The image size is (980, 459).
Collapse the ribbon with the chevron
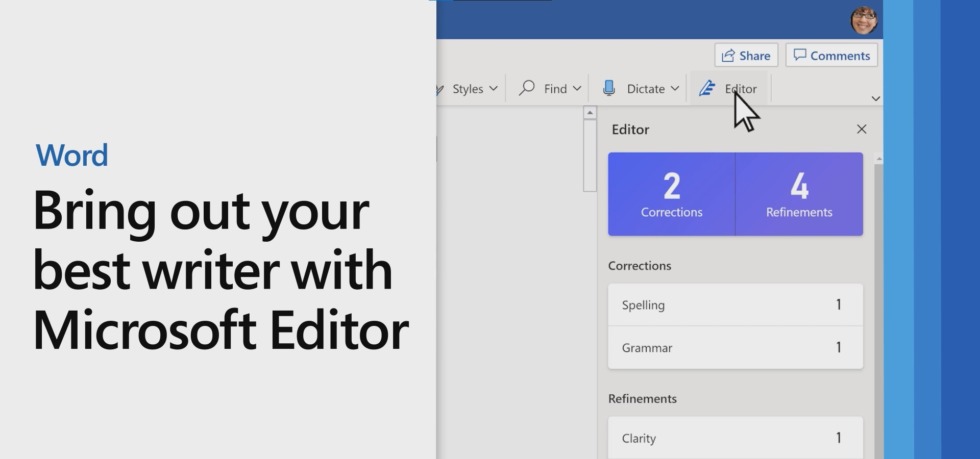click(x=876, y=98)
